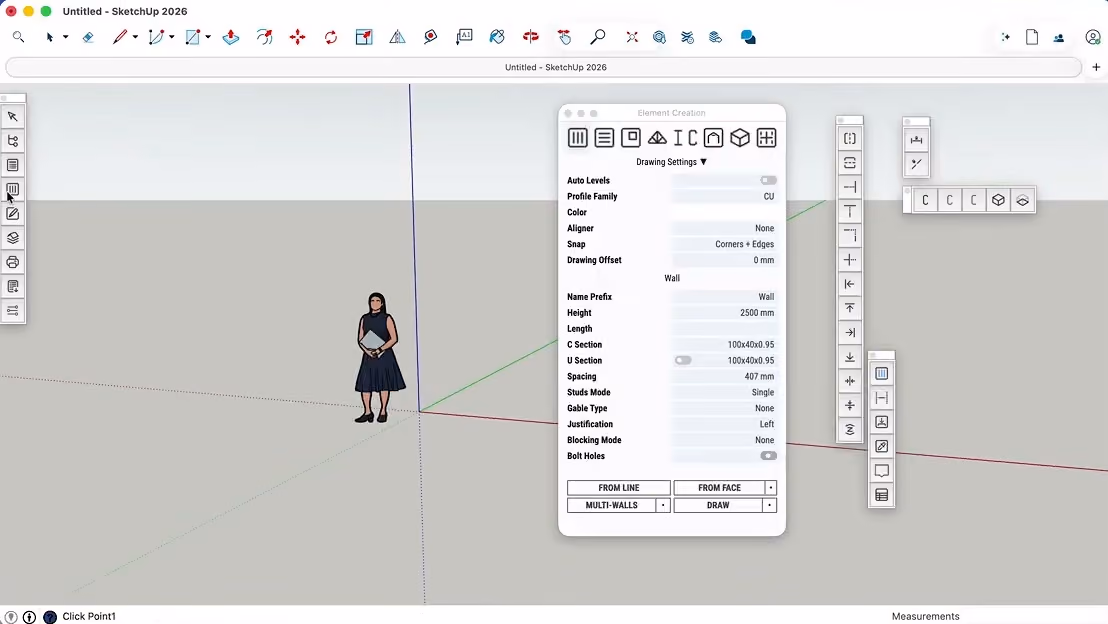Image resolution: width=1108 pixels, height=624 pixels.
Task: Select the Eraser tool in top toolbar
Action: coord(88,37)
